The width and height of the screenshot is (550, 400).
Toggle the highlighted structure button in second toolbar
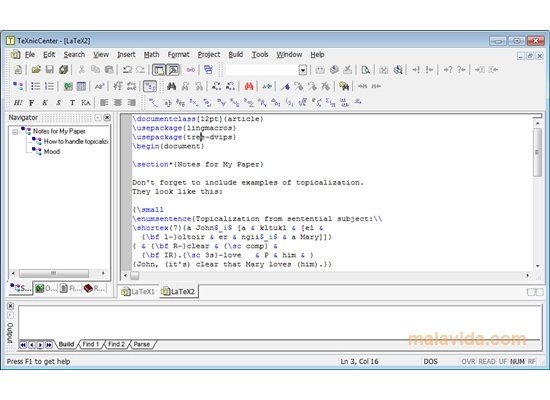(x=150, y=86)
